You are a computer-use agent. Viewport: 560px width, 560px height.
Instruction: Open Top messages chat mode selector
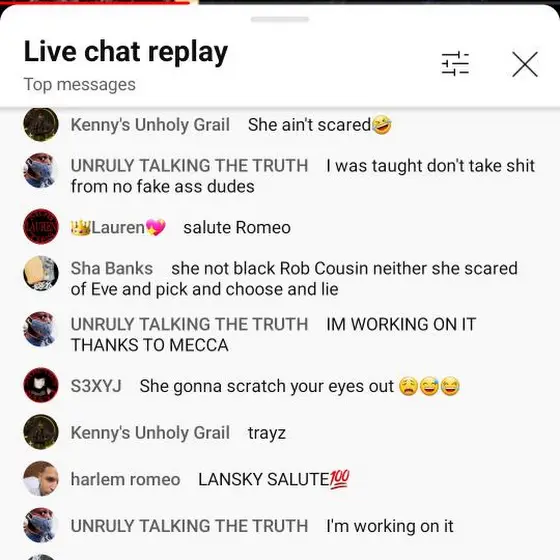tap(80, 85)
